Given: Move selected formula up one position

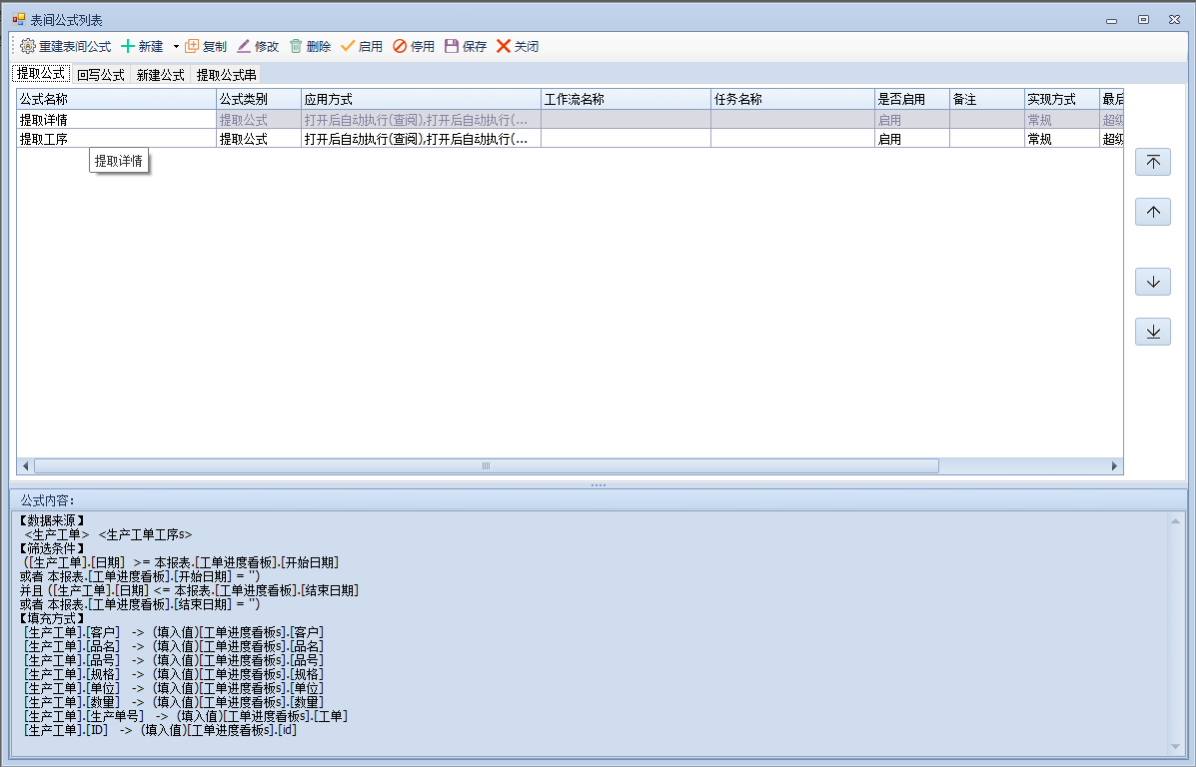Looking at the screenshot, I should coord(1152,212).
